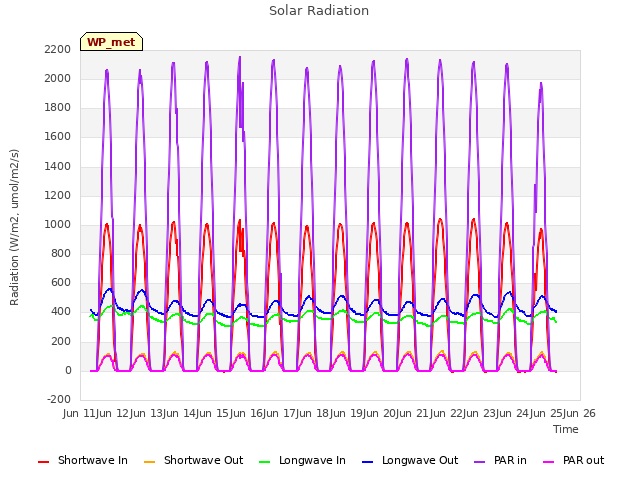Image resolution: width=640 pixels, height=480 pixels.
Task: Select the PAR out legend entry
Action: tap(573, 460)
